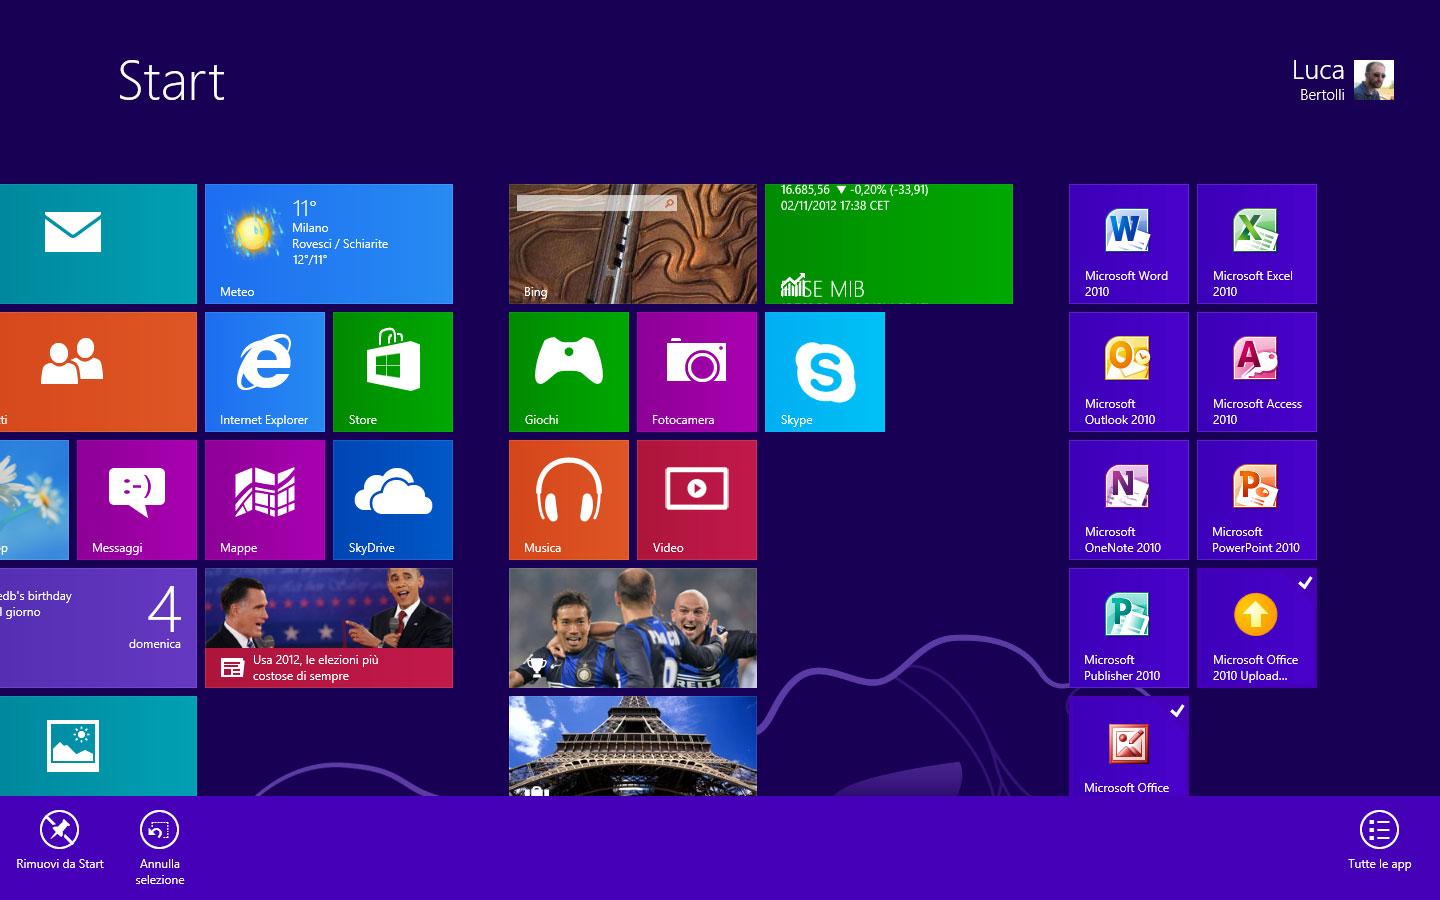Click the Luca Bertolli user name
This screenshot has height=900, width=1440.
pyautogui.click(x=1318, y=80)
